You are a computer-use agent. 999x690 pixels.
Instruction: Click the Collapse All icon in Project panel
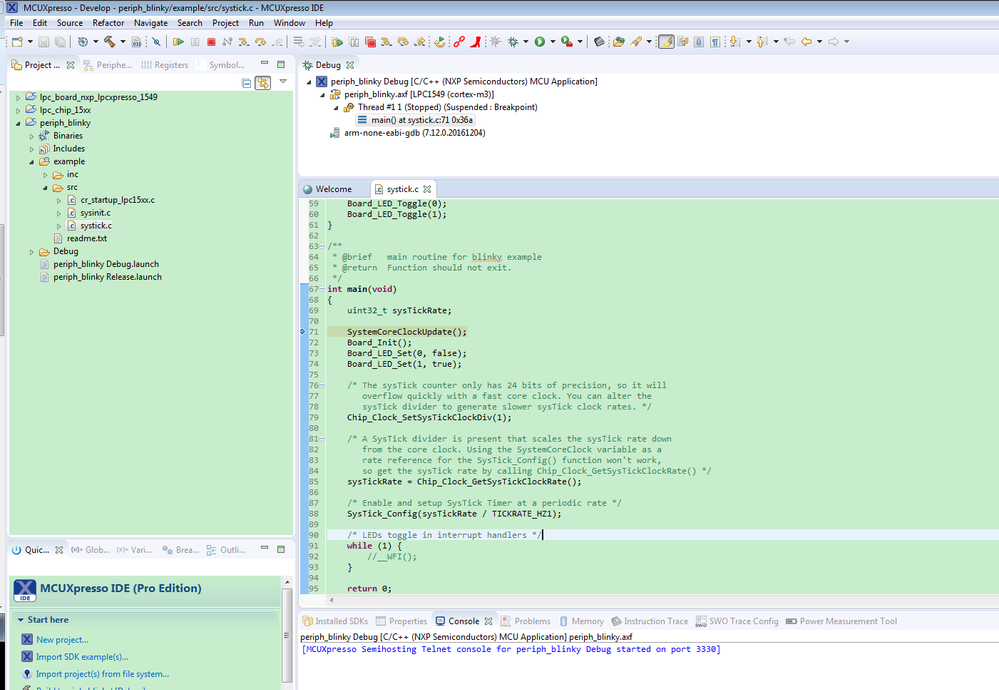[246, 83]
